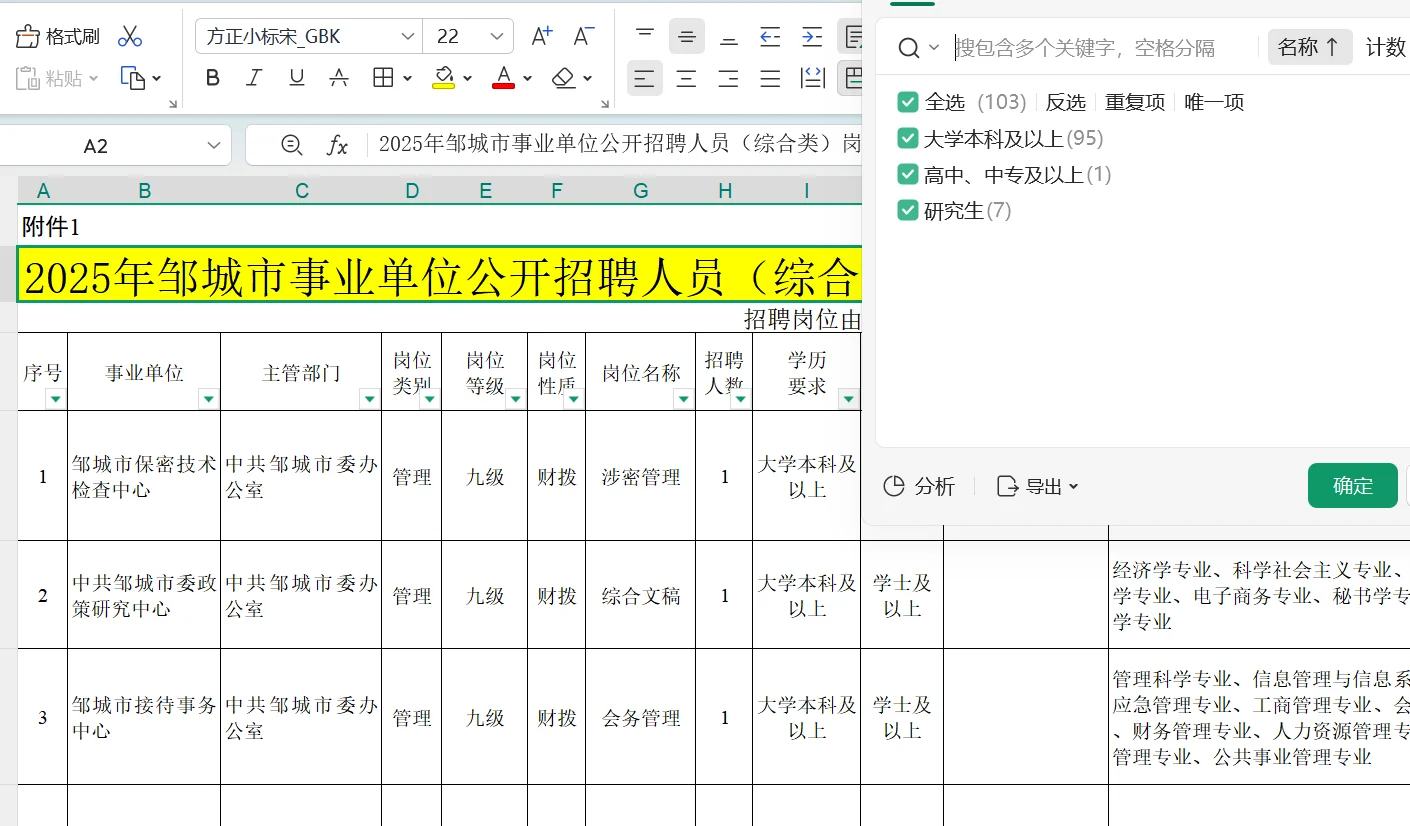Select the cell 邹城市保密技术检查中心
Viewport: 1410px width, 826px height.
pyautogui.click(x=144, y=476)
